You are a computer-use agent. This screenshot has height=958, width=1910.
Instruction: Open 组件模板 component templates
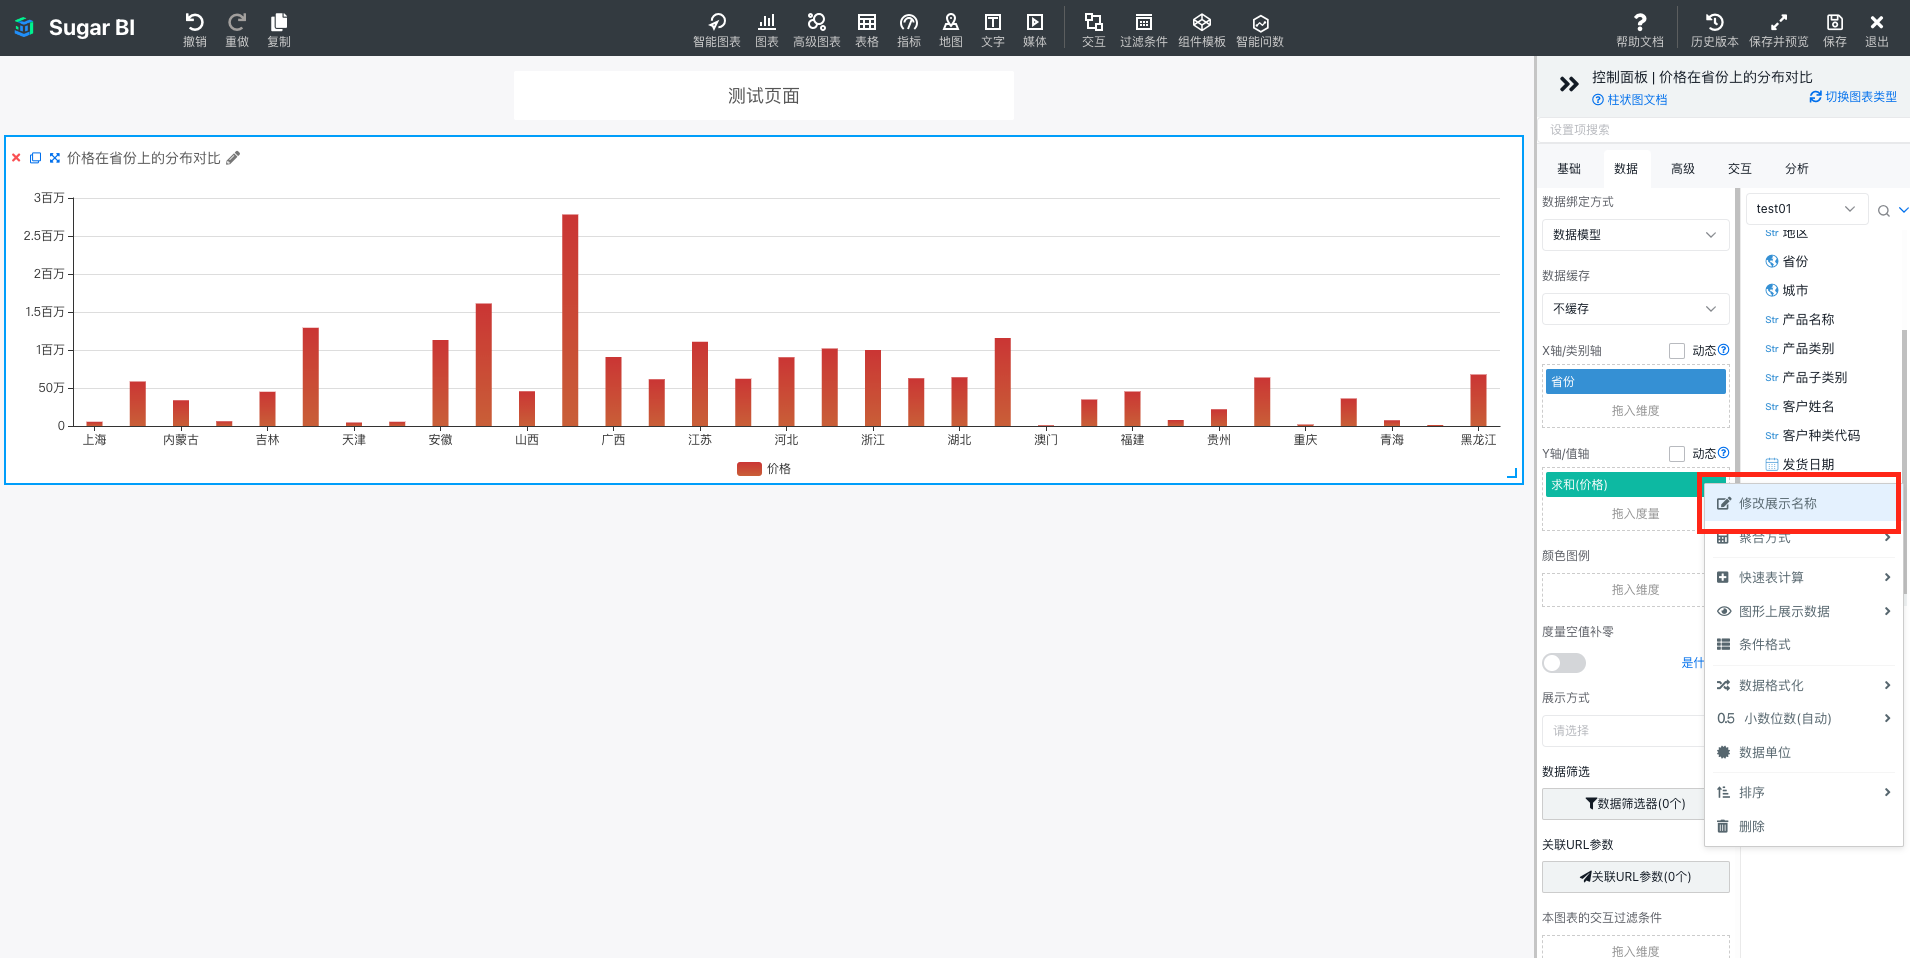click(x=1202, y=29)
